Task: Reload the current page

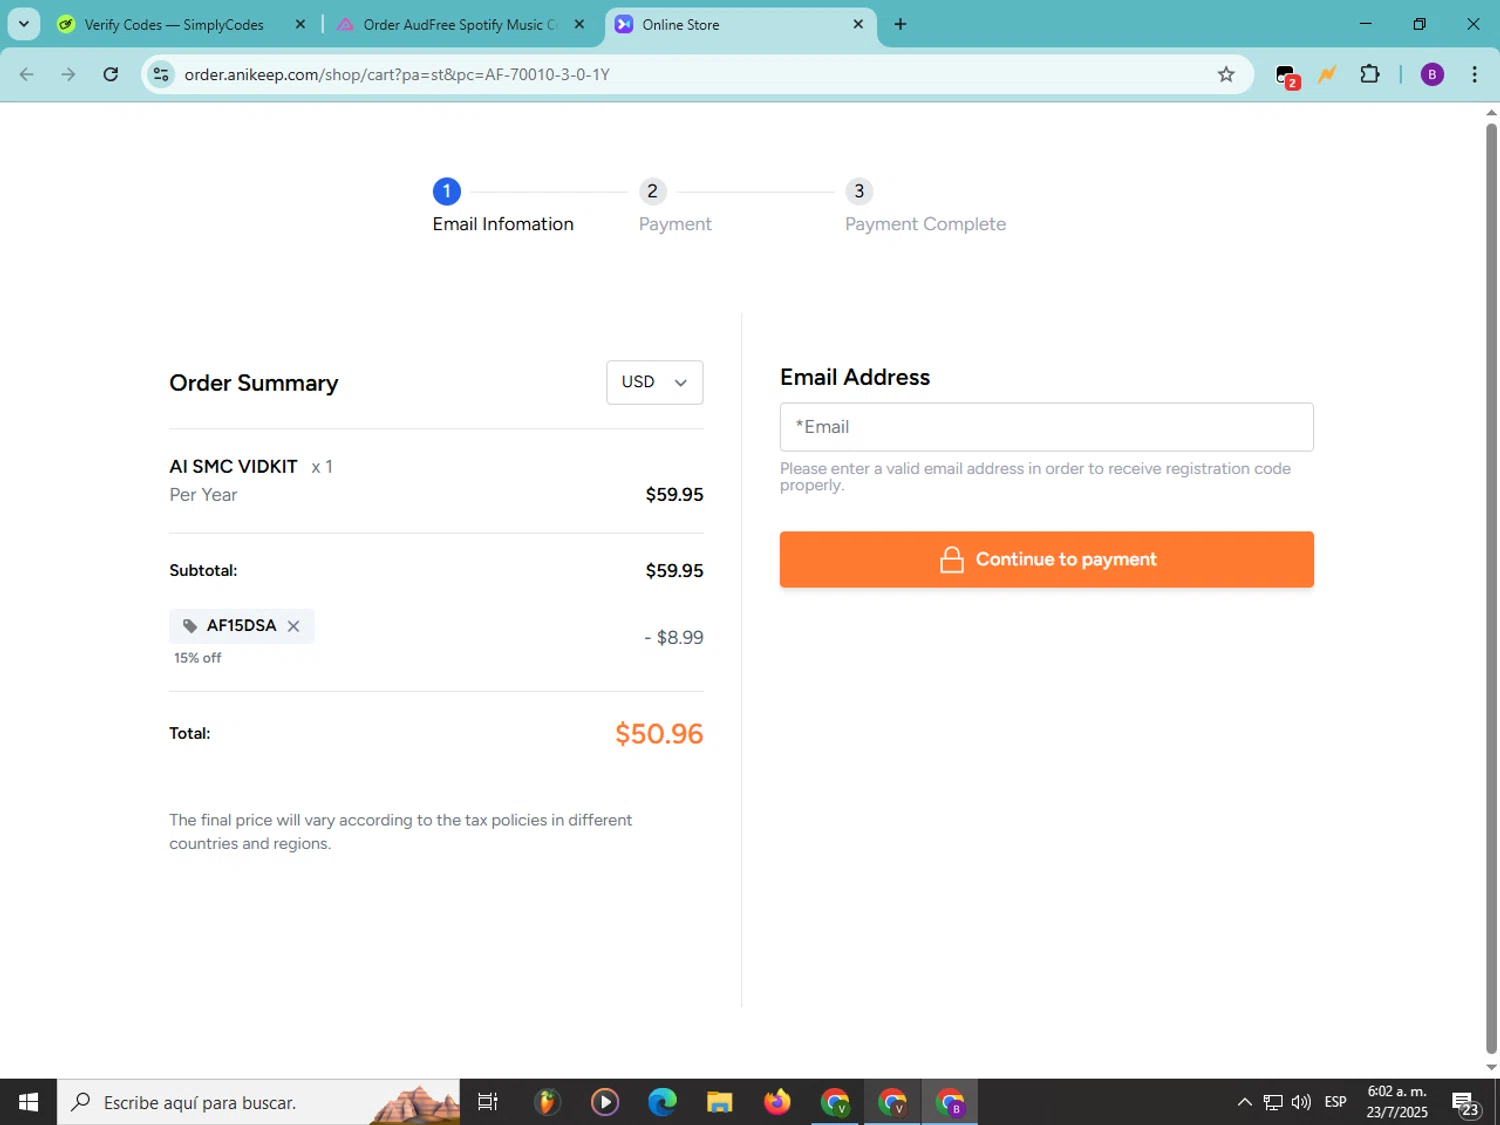Action: (111, 75)
